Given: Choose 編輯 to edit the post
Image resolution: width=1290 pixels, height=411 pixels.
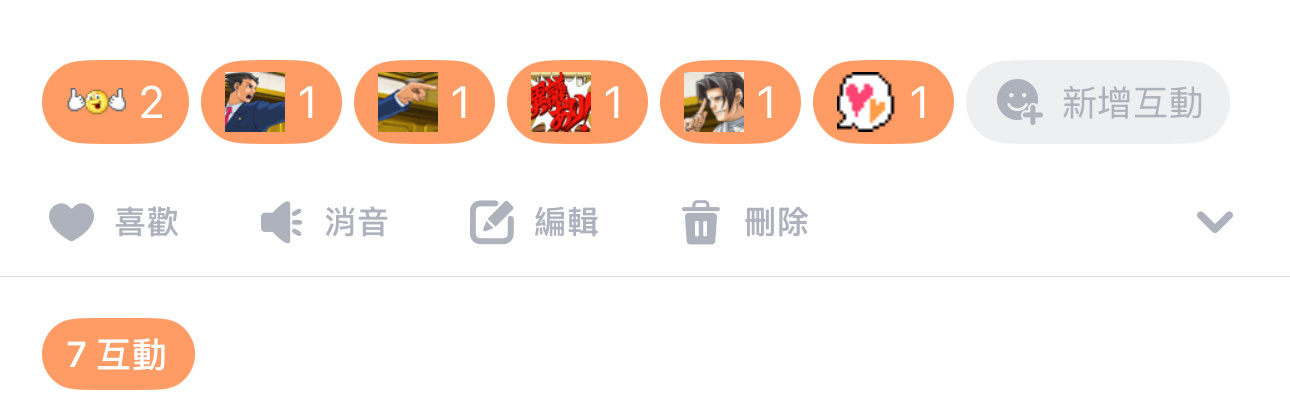Looking at the screenshot, I should pos(567,222).
